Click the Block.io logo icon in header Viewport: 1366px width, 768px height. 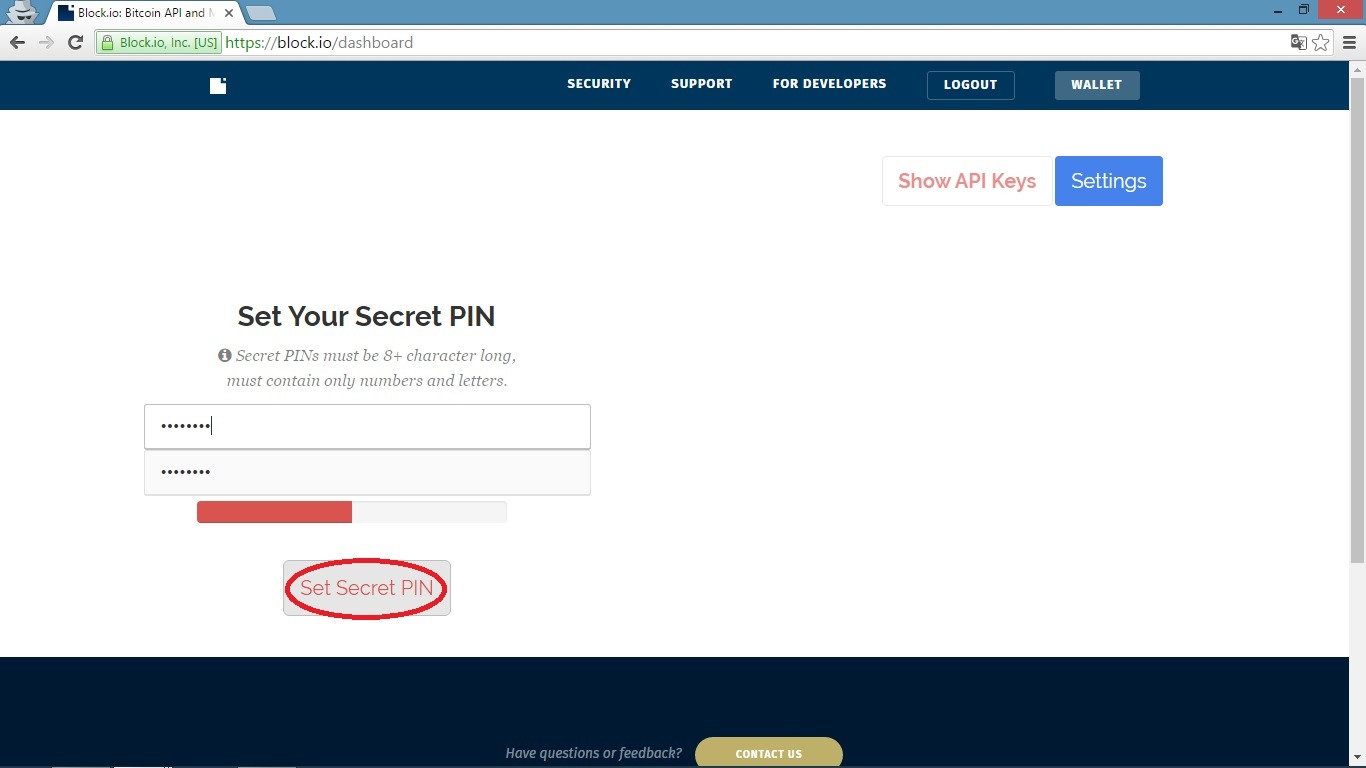tap(218, 85)
